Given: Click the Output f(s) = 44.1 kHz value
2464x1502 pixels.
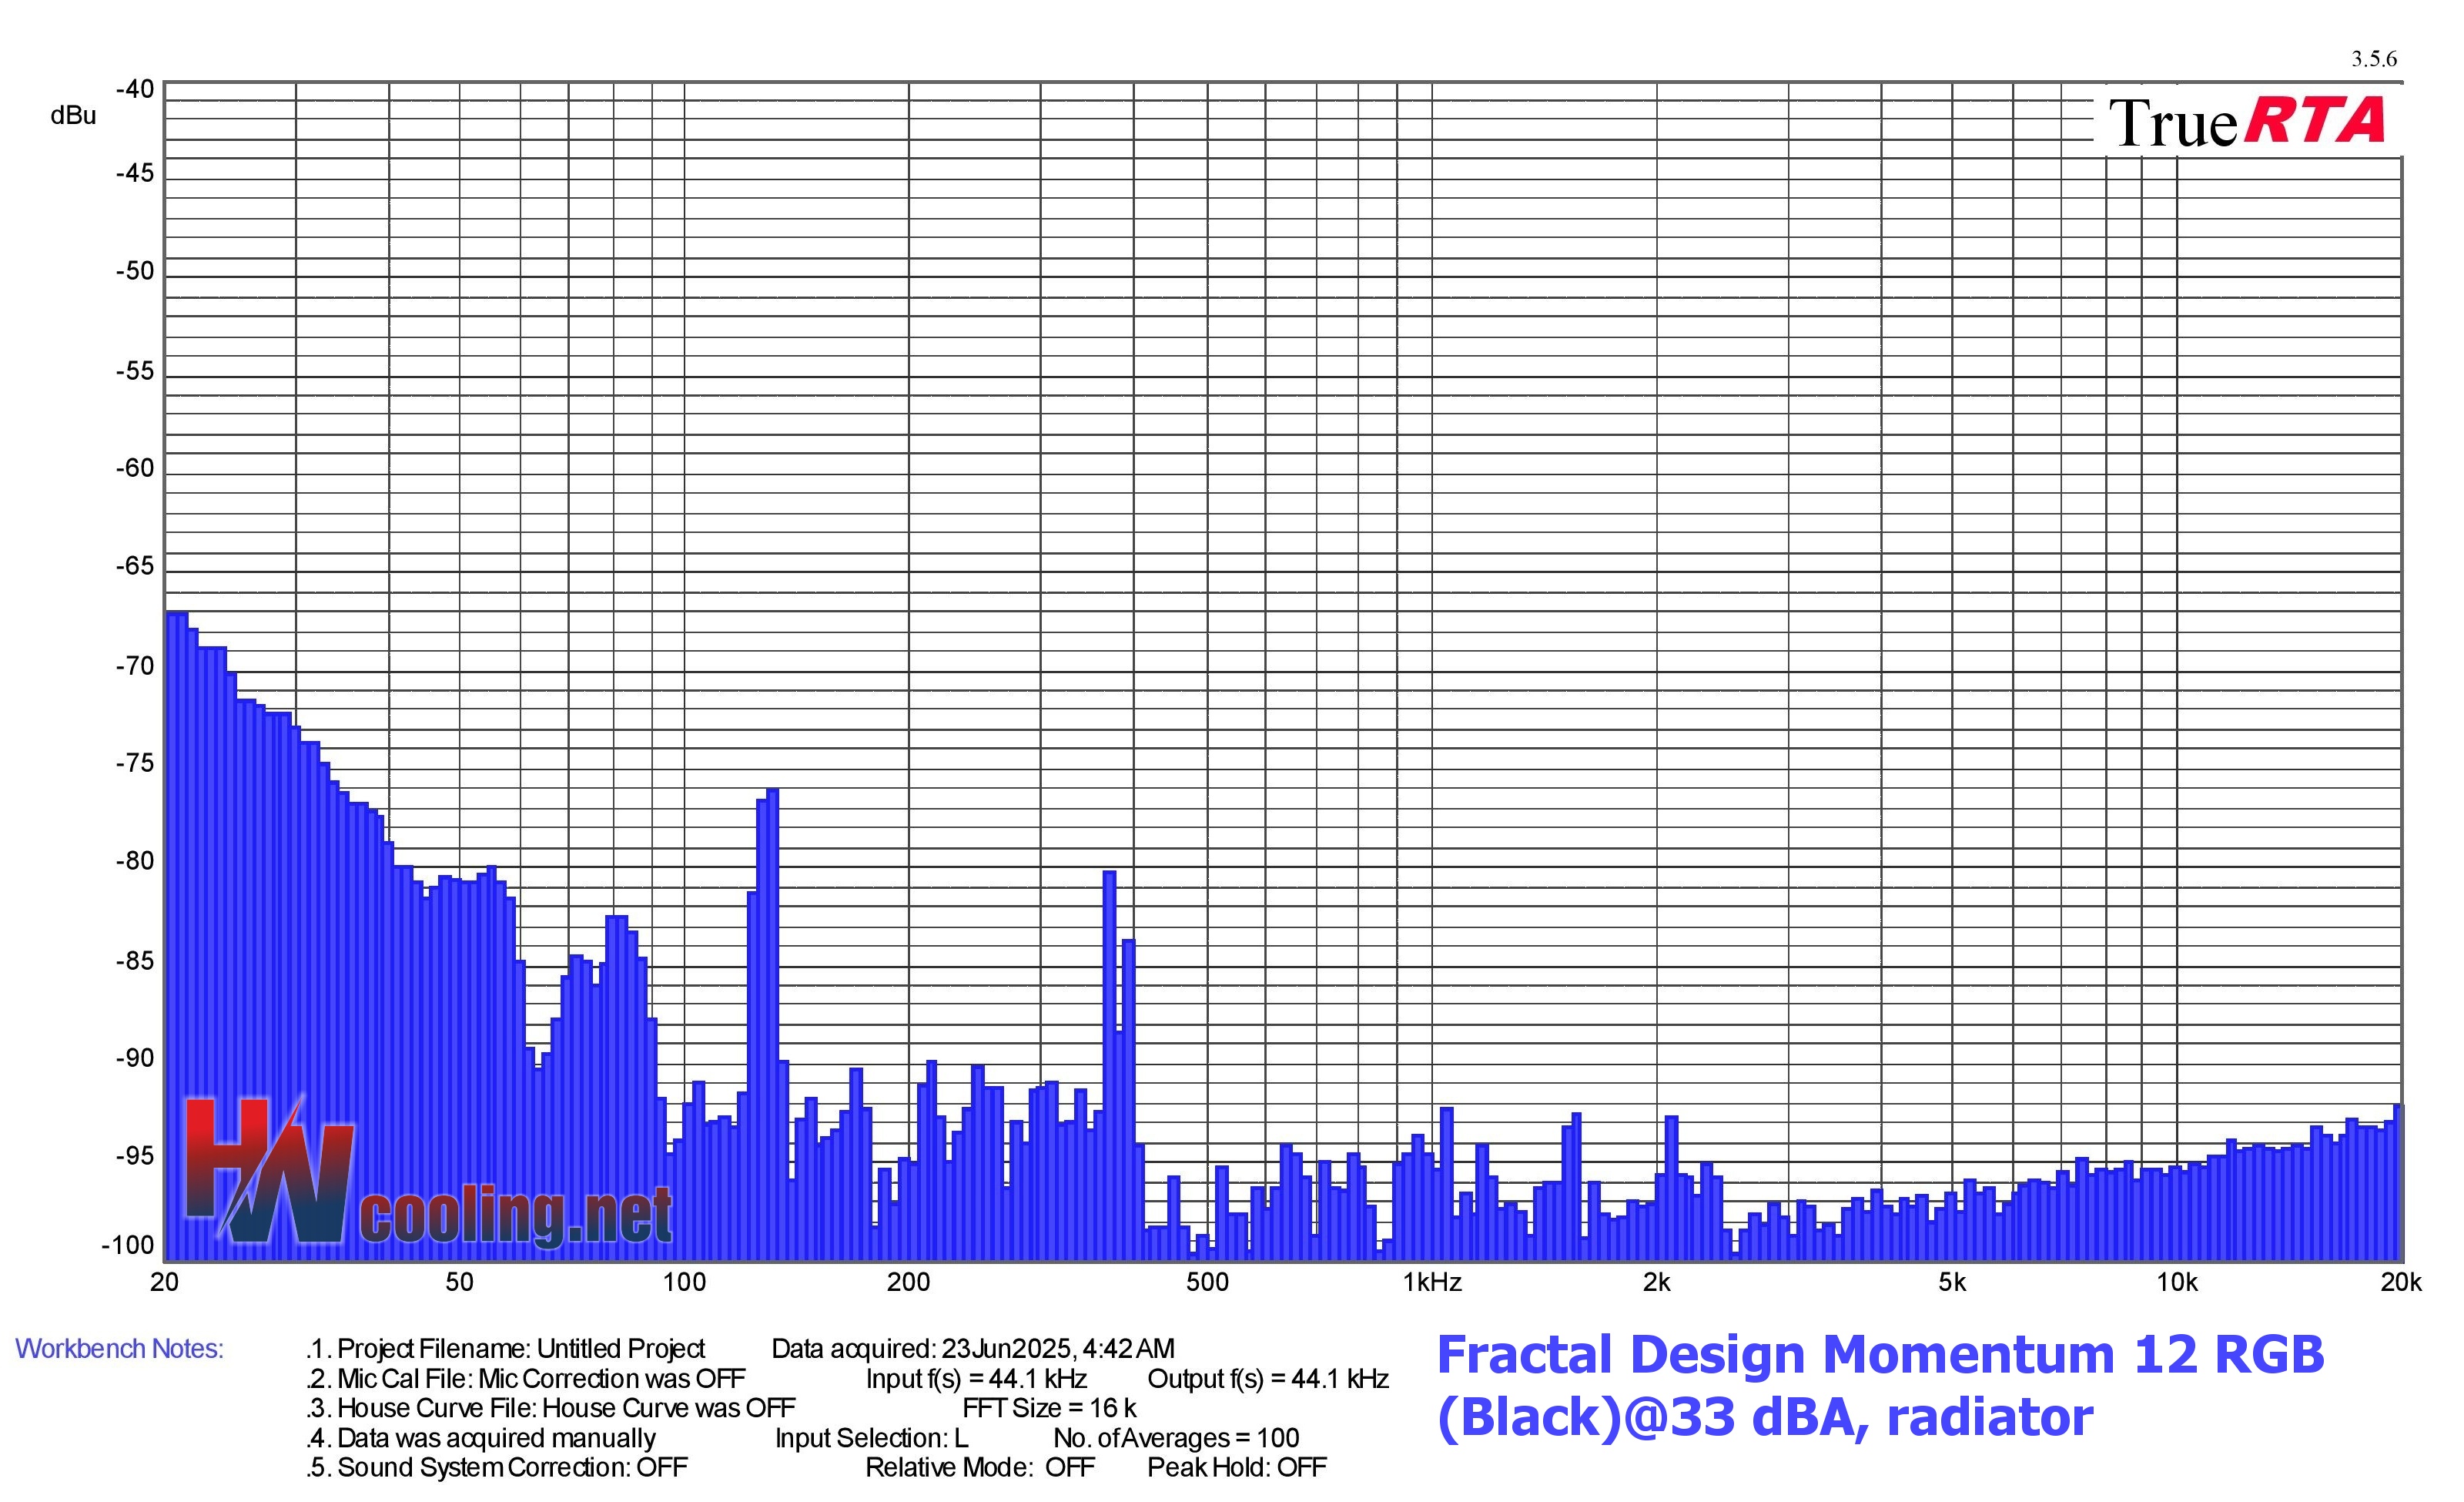Looking at the screenshot, I should (x=1268, y=1379).
